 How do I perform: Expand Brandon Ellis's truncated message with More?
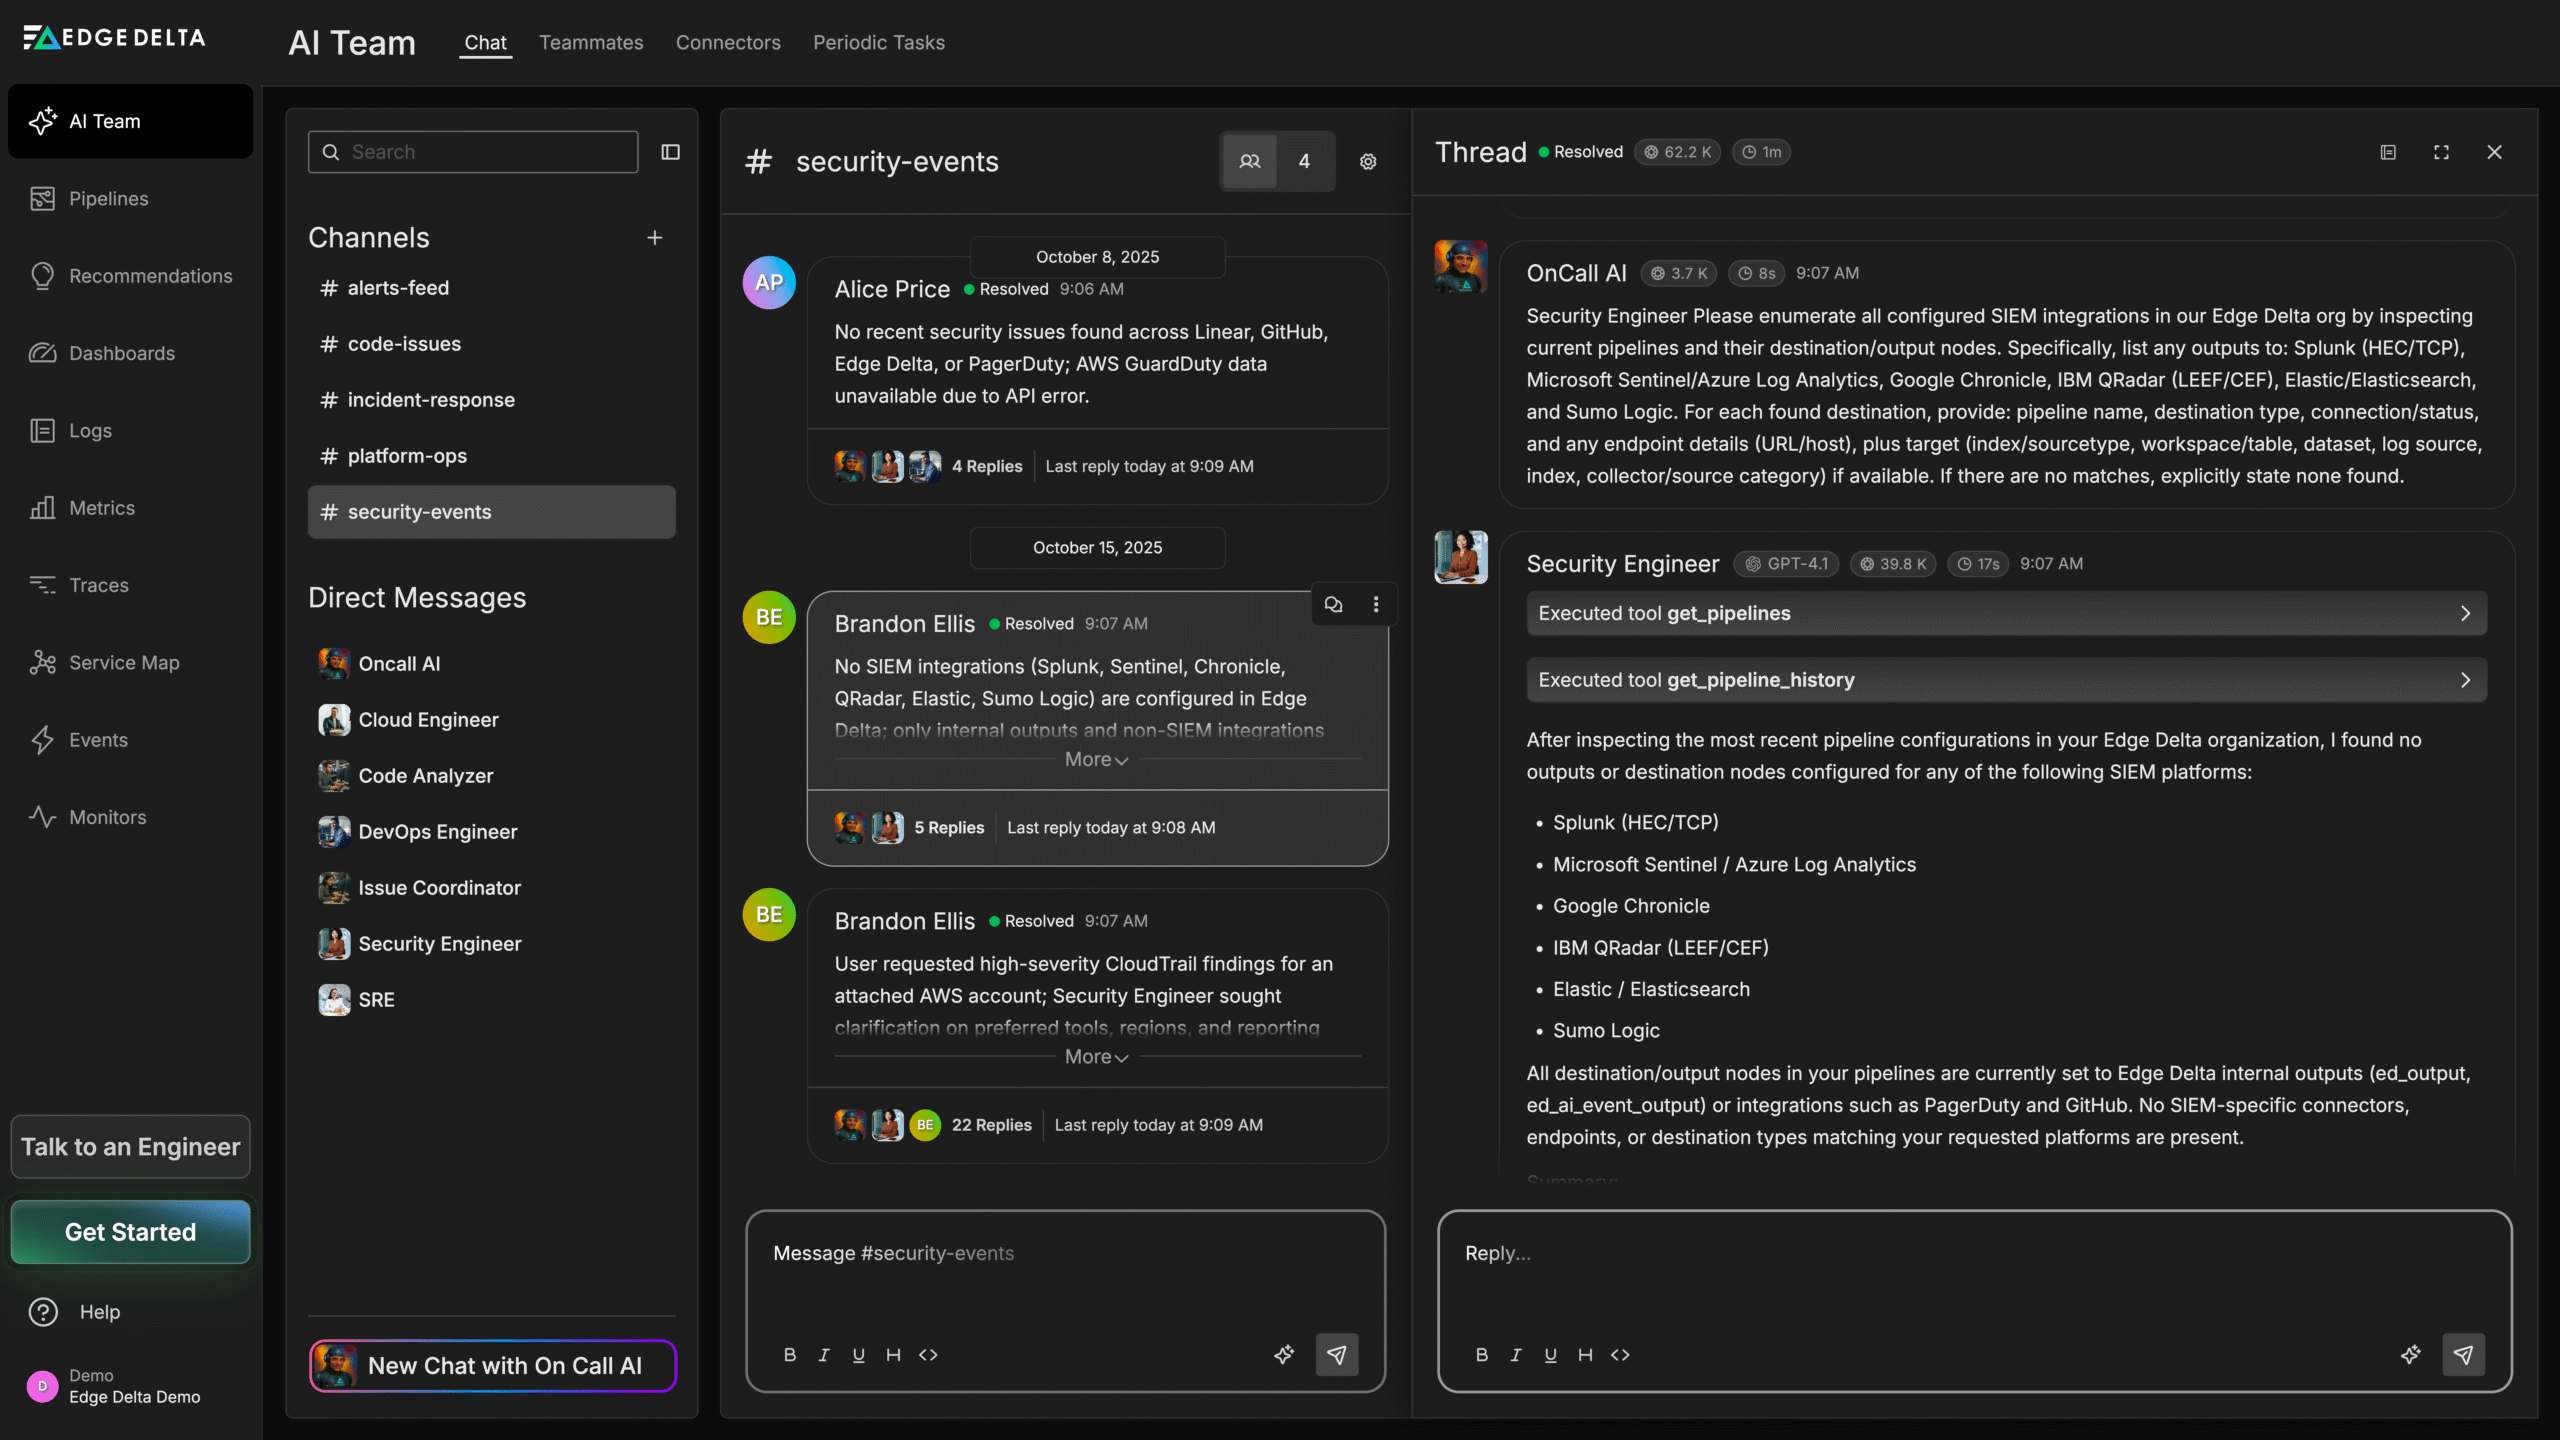pyautogui.click(x=1095, y=759)
